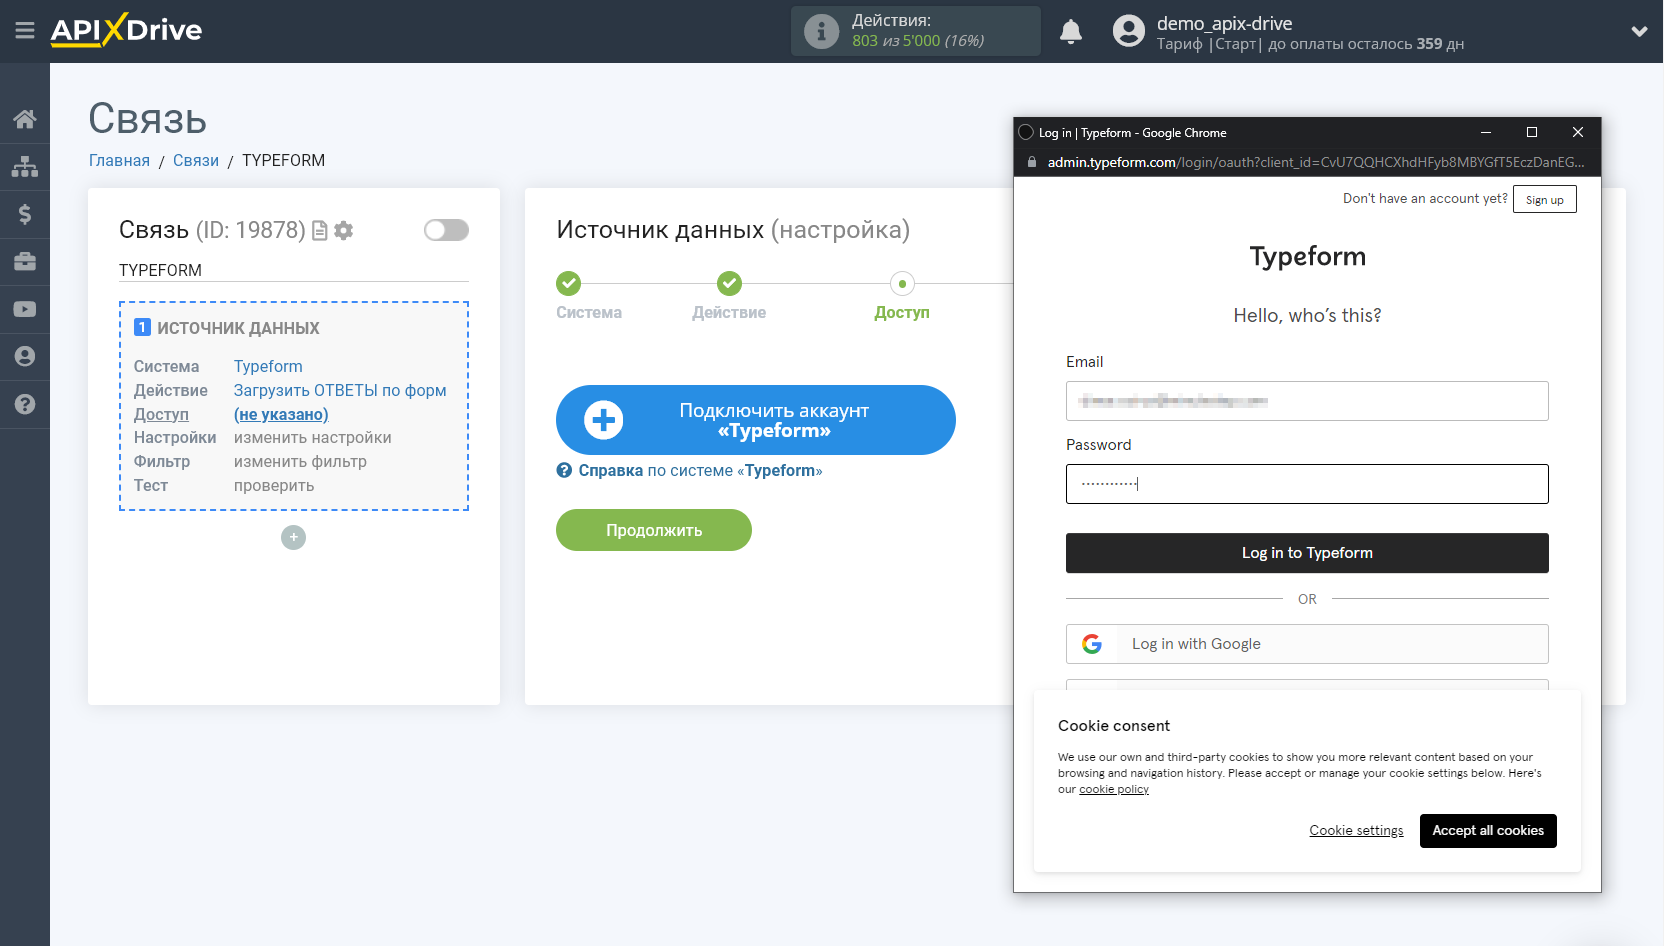1664x946 pixels.
Task: Open the cookie policy link
Action: [1114, 790]
